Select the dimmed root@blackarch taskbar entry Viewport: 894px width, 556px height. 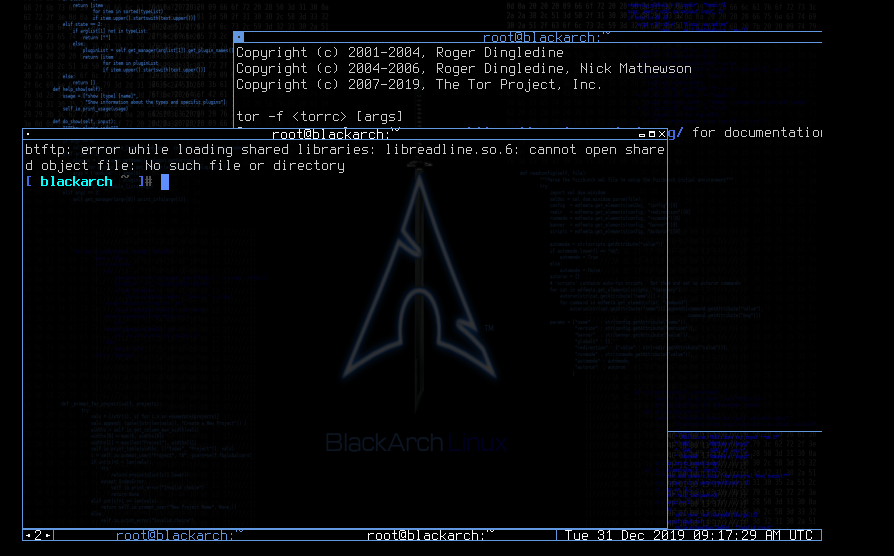pyautogui.click(x=179, y=535)
